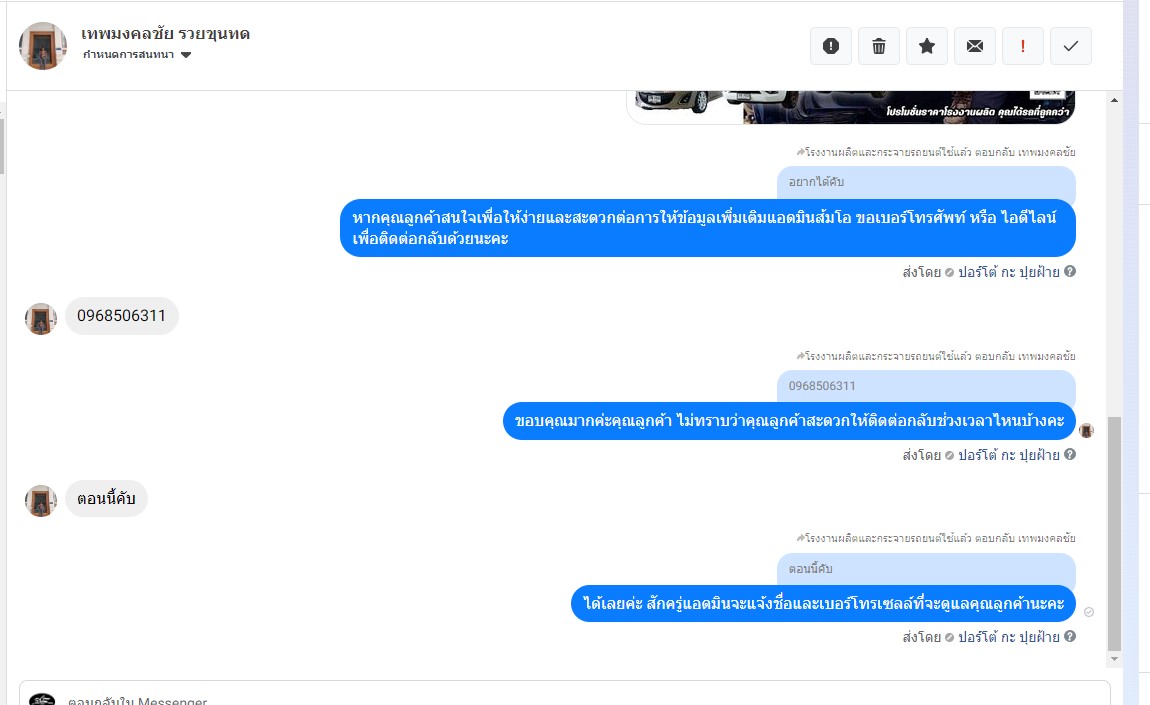
Task: Click scrollbar up arrow in chat
Action: (1114, 100)
